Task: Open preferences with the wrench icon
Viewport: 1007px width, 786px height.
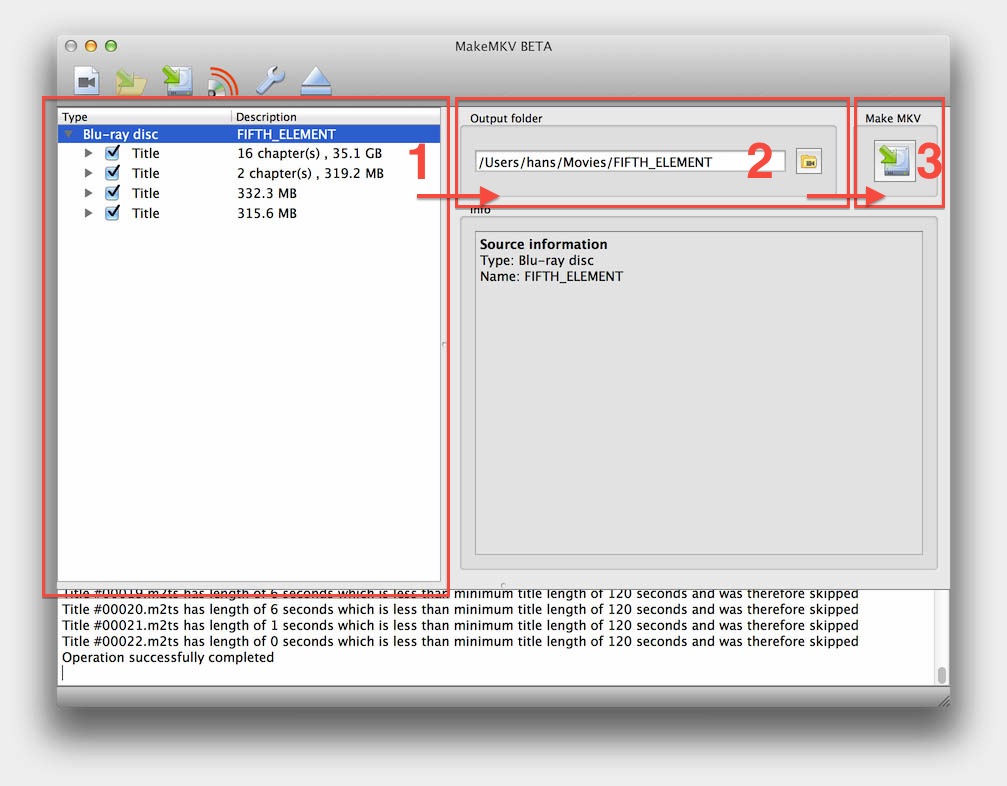Action: [x=270, y=81]
